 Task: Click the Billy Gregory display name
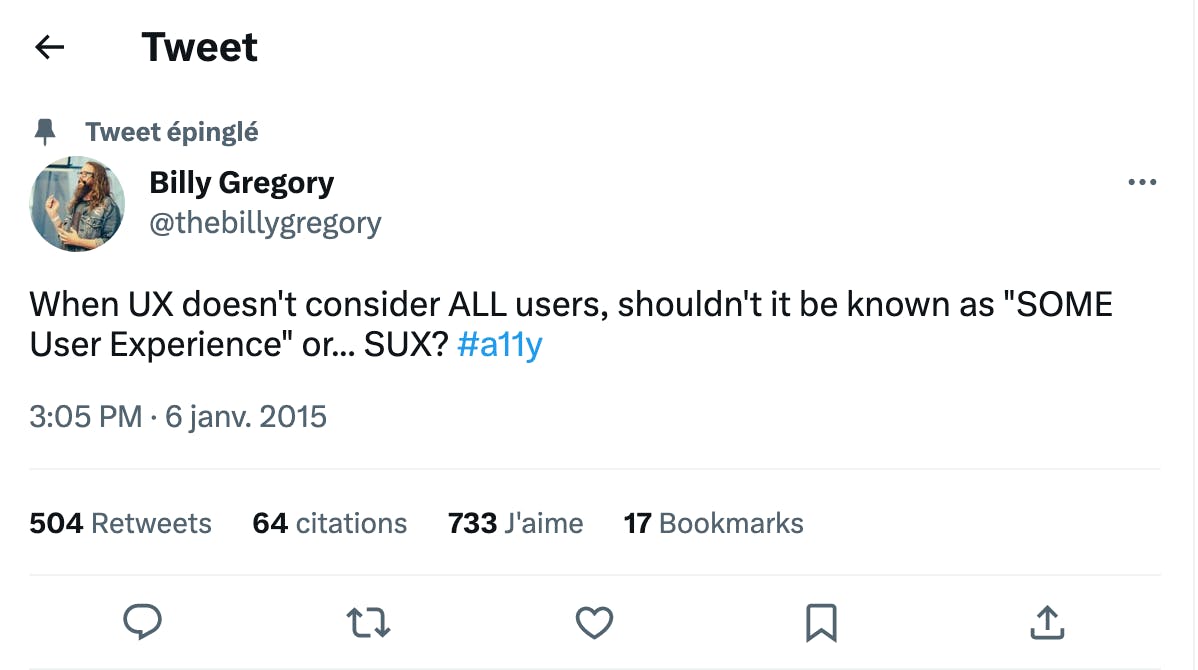click(241, 183)
